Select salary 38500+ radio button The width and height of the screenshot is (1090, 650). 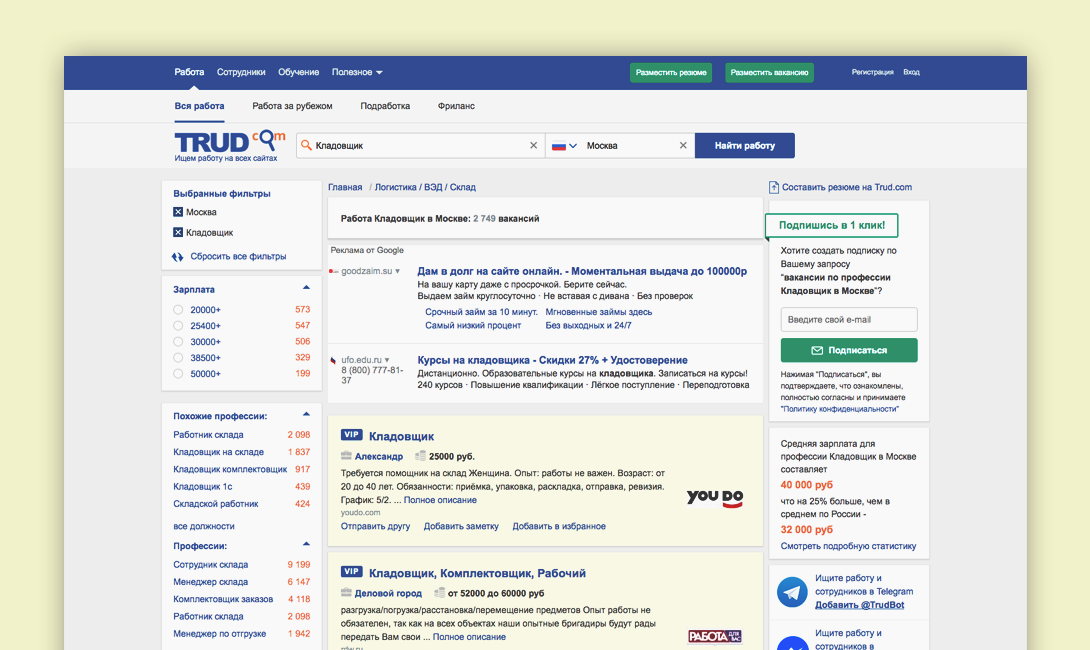pos(178,358)
